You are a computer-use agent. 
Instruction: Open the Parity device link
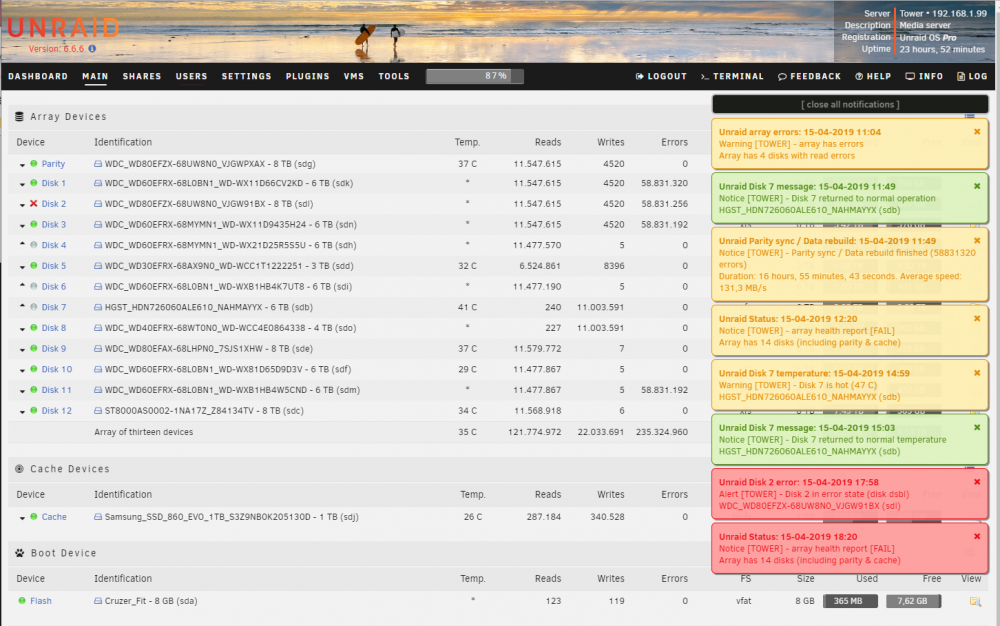coord(53,164)
